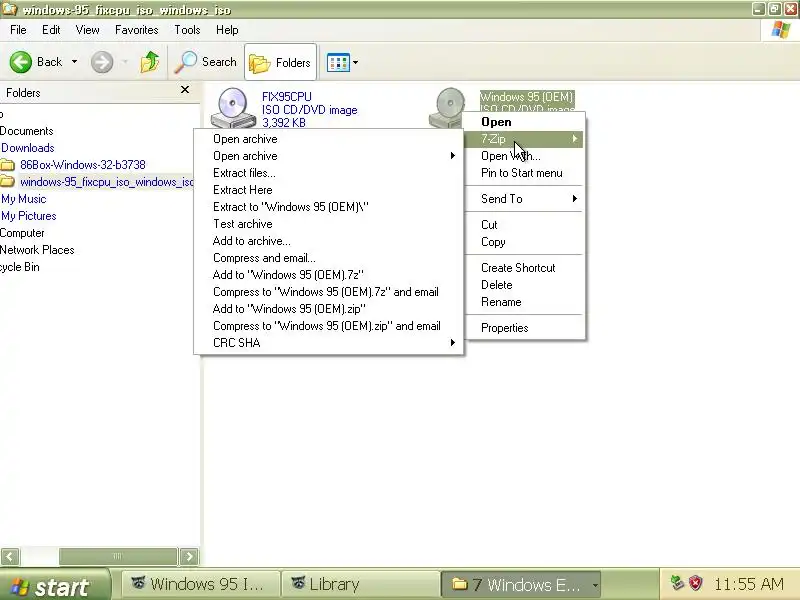Open the Search pane
Viewport: 800px width, 600px height.
(x=206, y=62)
